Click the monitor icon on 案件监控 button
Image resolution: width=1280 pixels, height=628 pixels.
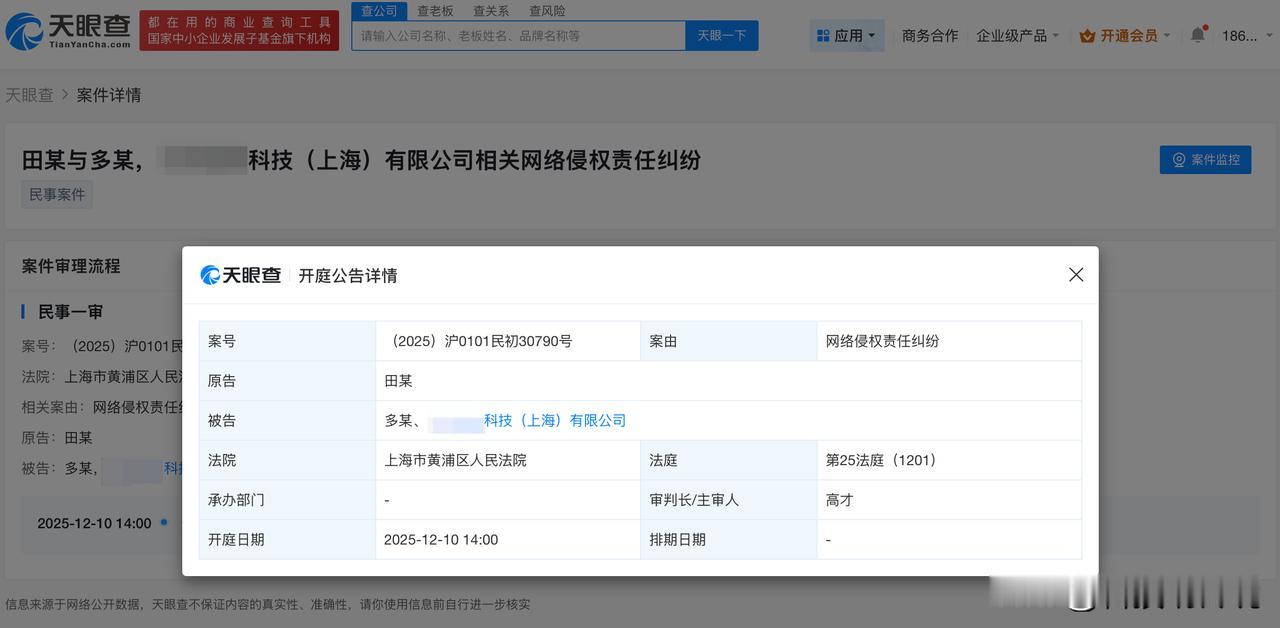coord(1176,160)
